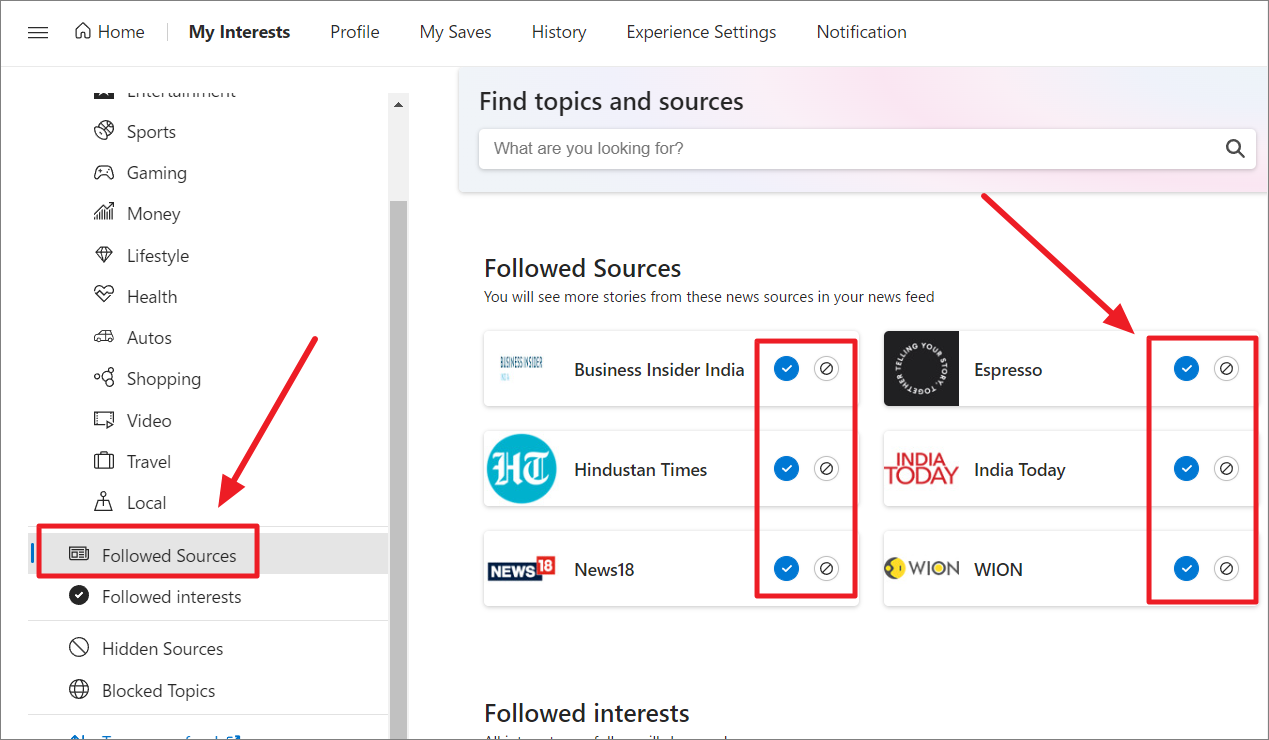Click the Hidden Sources blocked icon
1269x740 pixels.
79,648
